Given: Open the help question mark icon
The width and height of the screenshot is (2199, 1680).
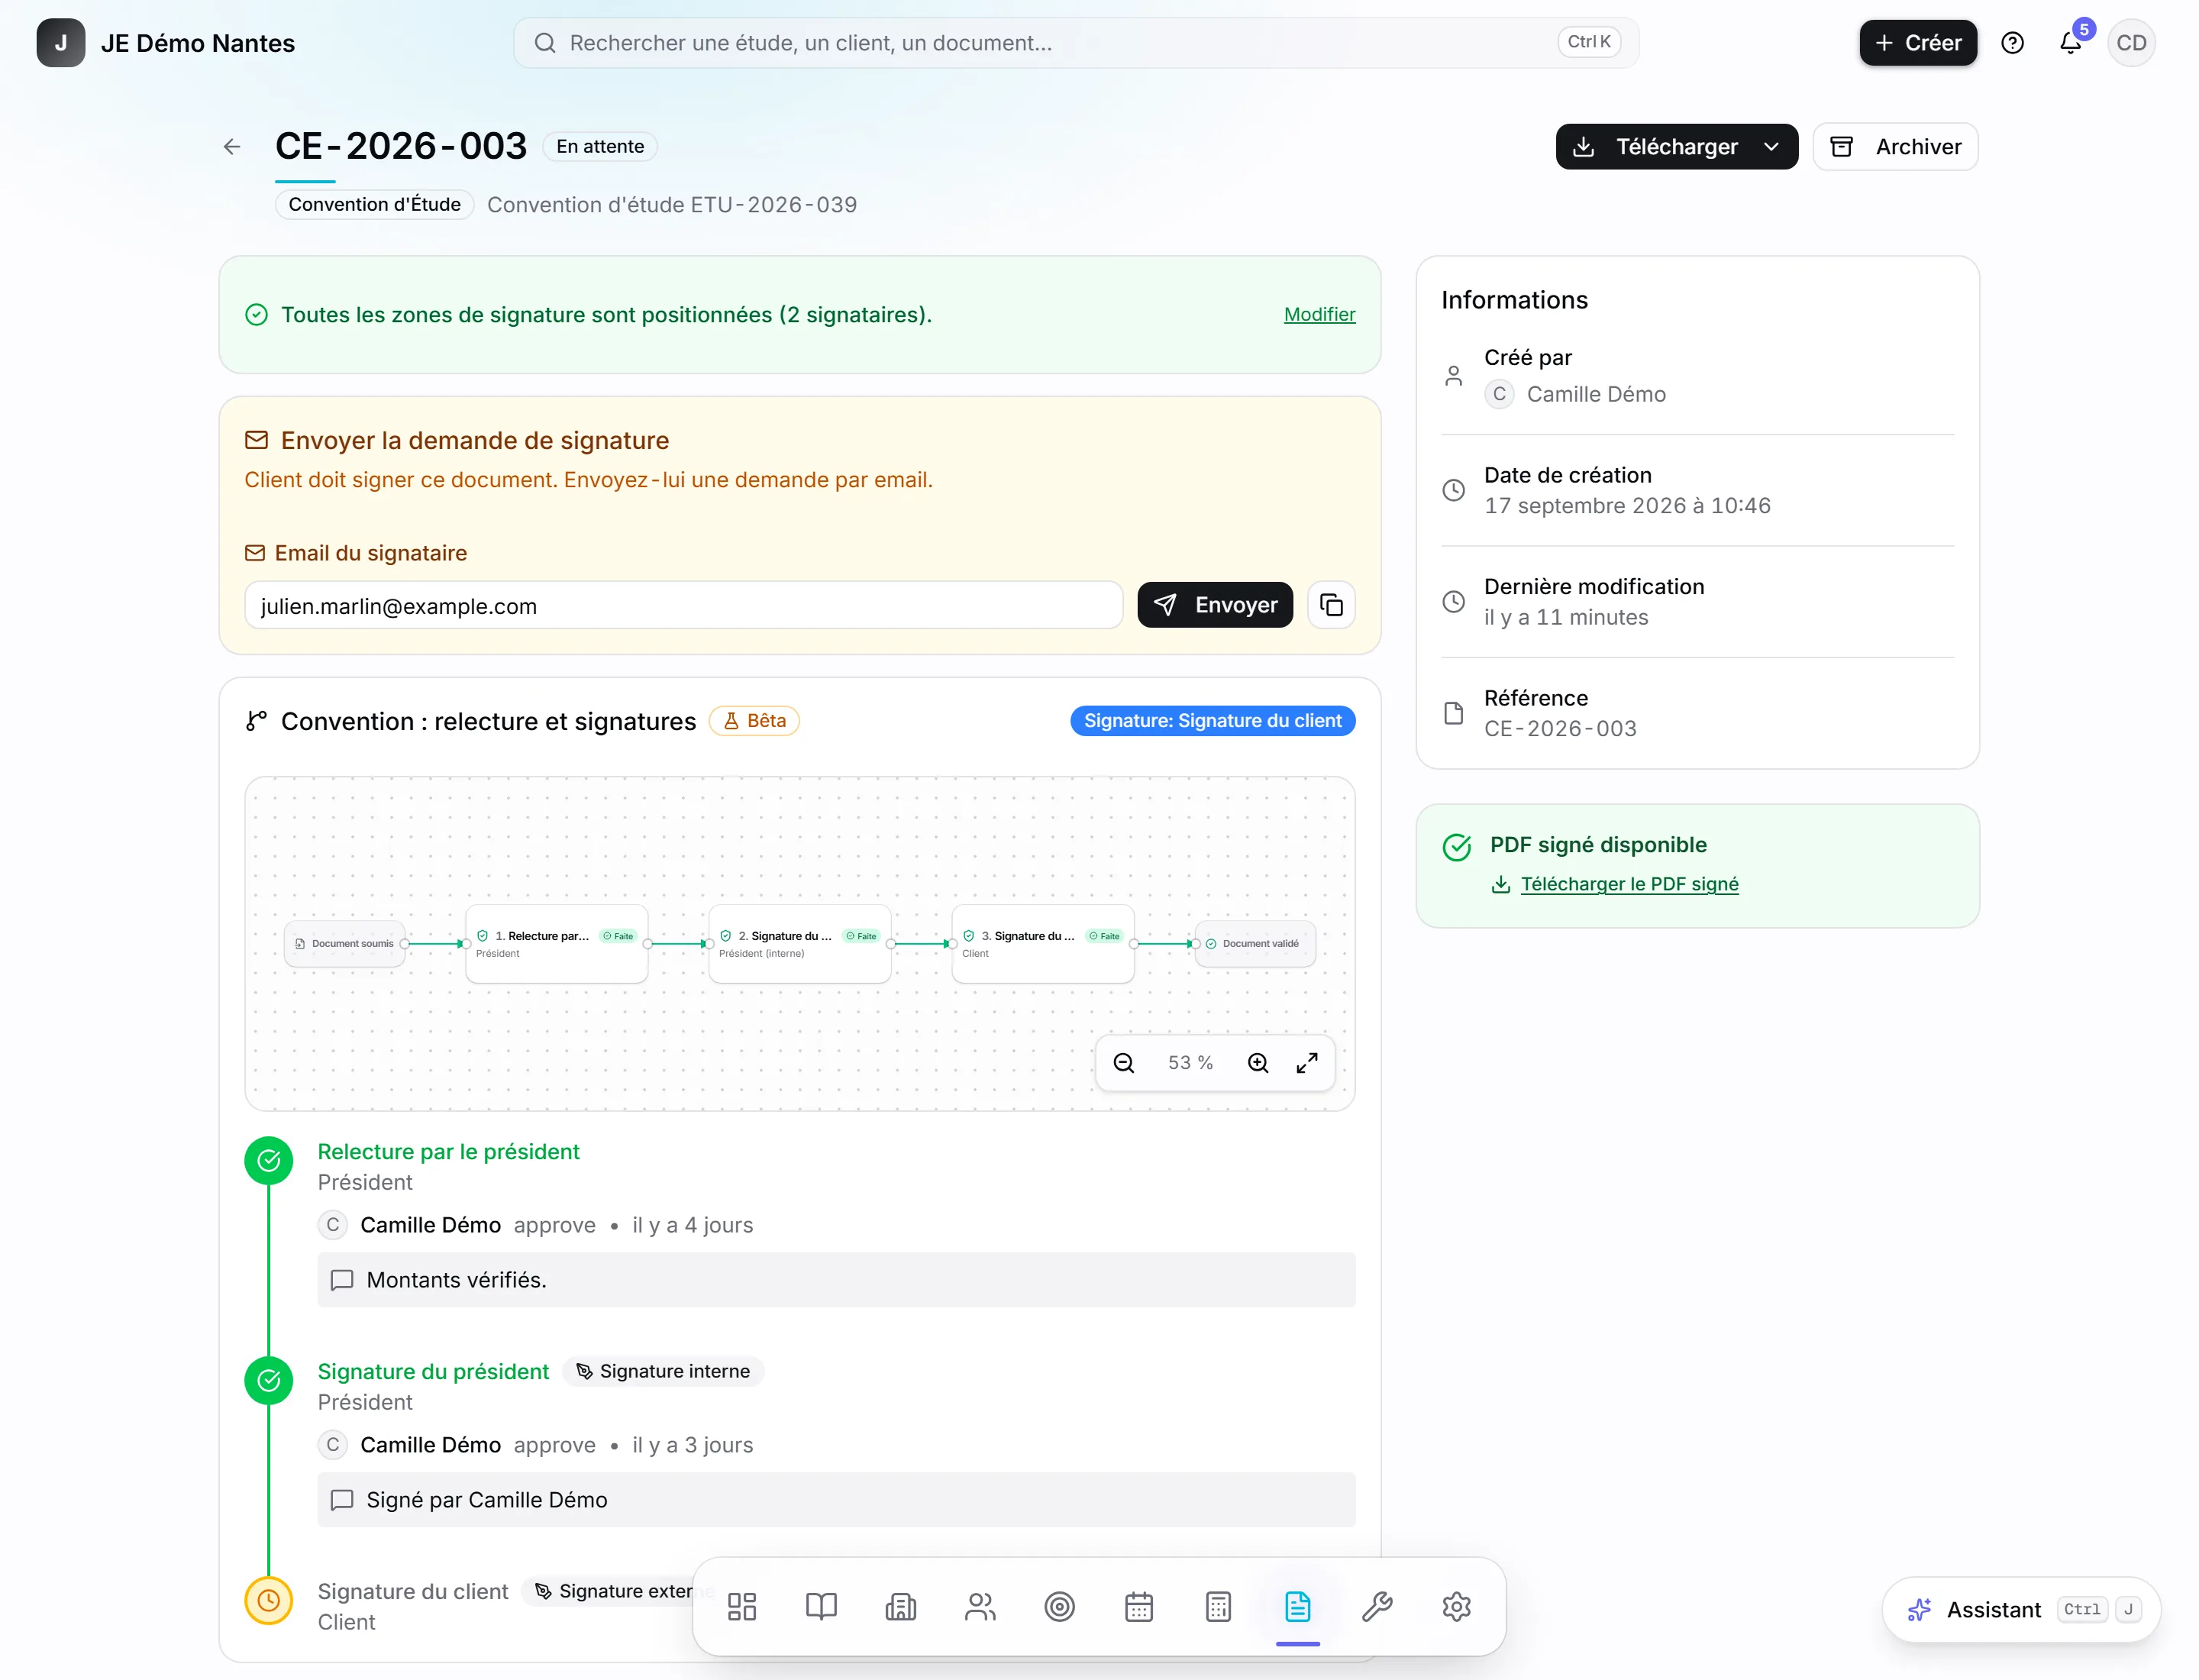Looking at the screenshot, I should (2013, 43).
